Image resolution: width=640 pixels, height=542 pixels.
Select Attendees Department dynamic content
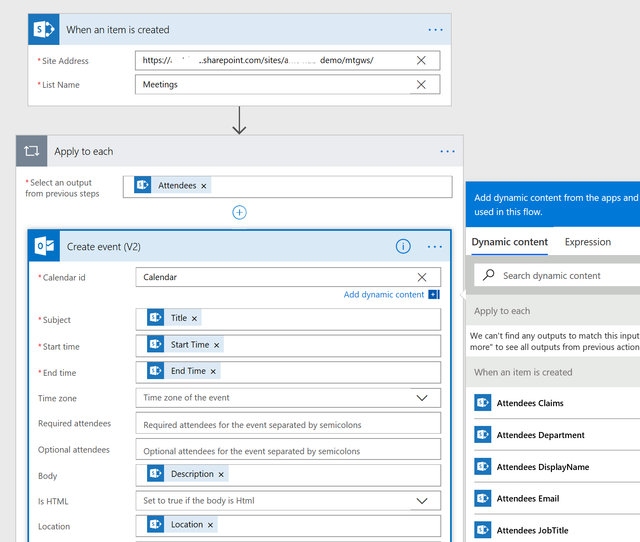click(x=557, y=435)
